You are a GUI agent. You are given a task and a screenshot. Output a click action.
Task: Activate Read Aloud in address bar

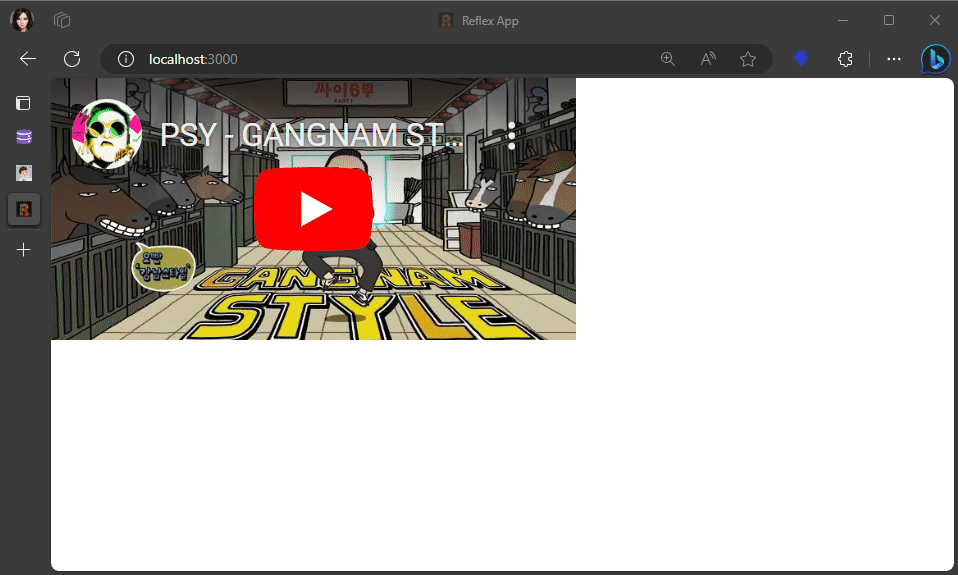click(x=708, y=59)
